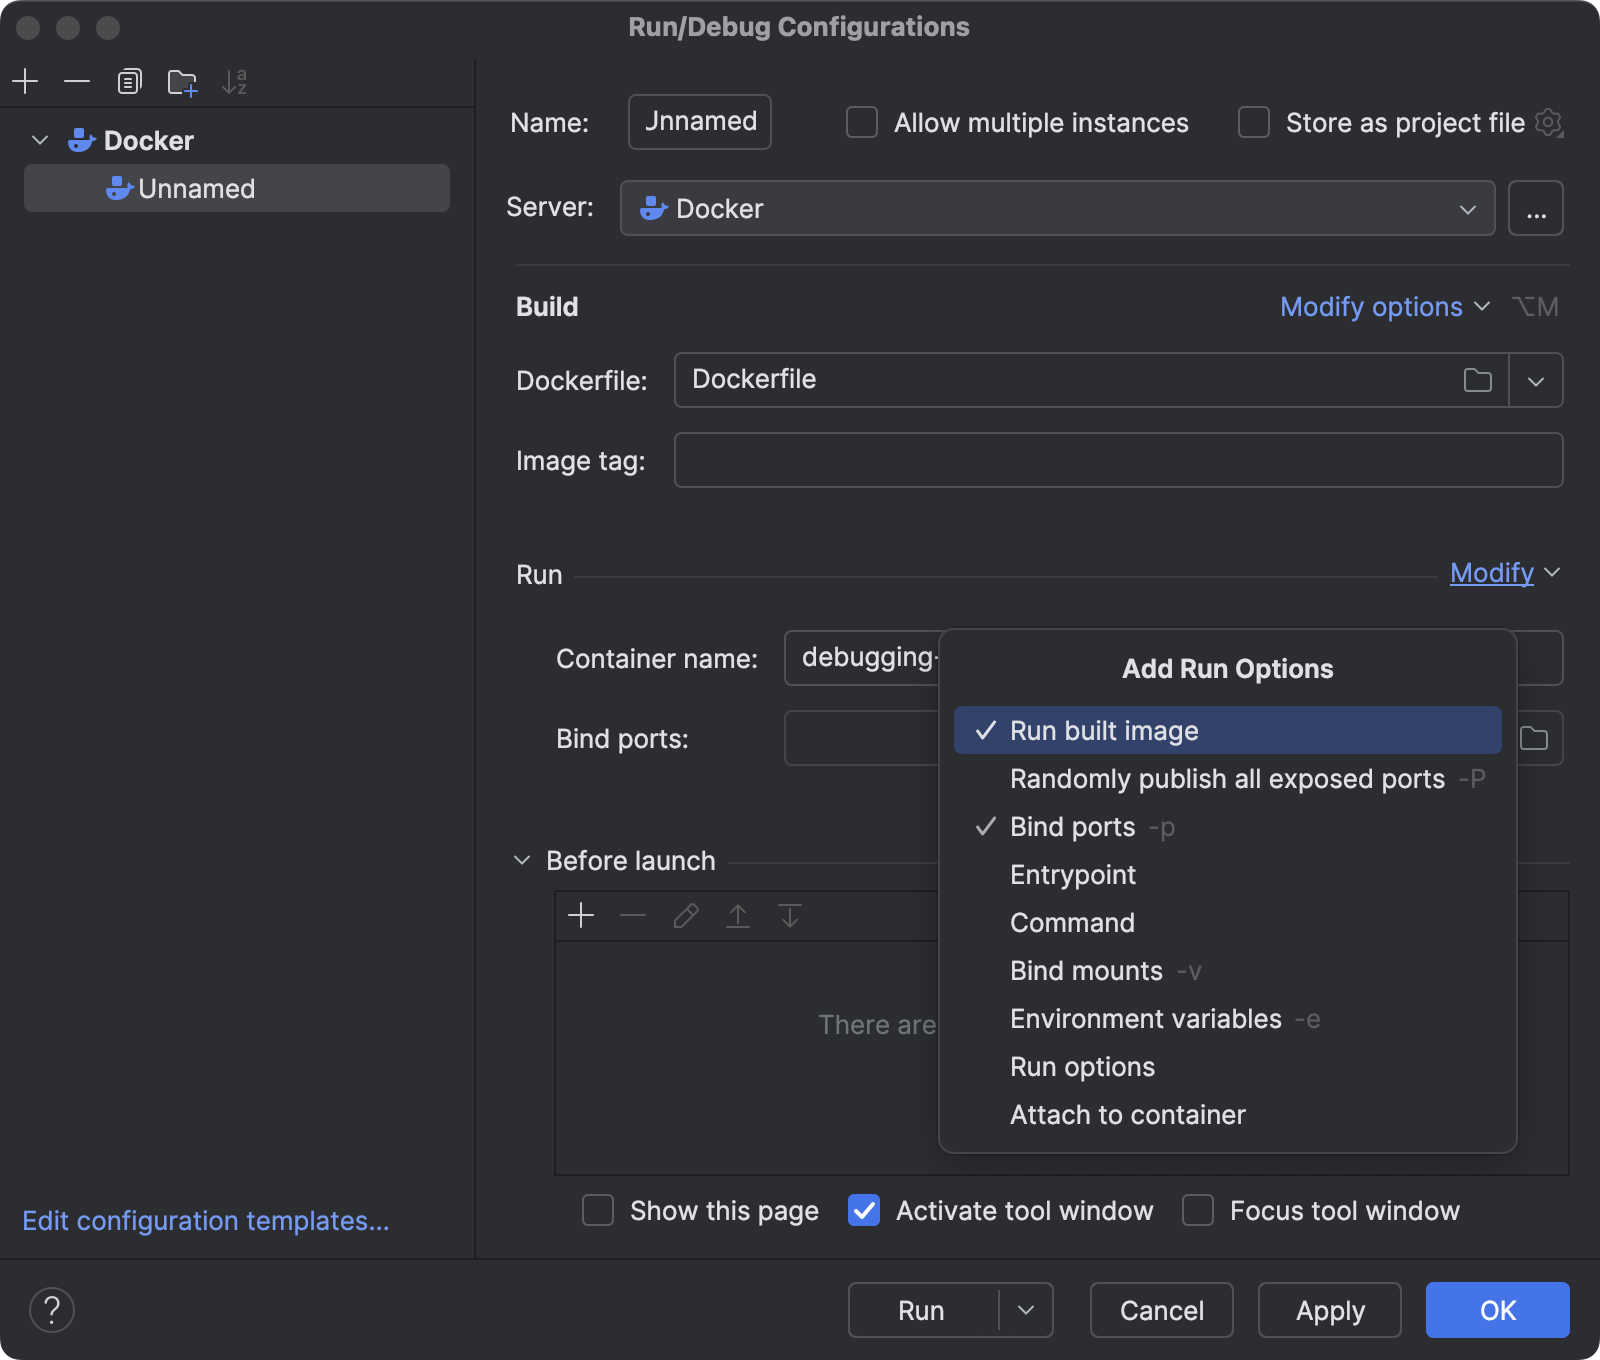Image resolution: width=1600 pixels, height=1360 pixels.
Task: Remove the selected configuration
Action: click(x=78, y=81)
